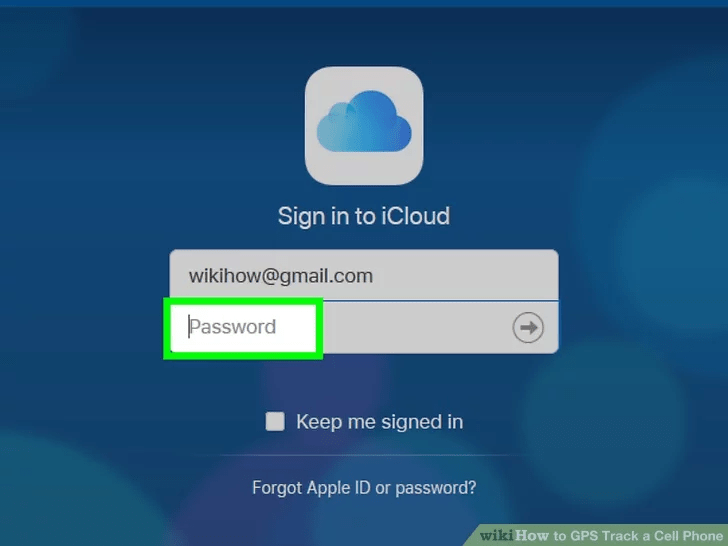The image size is (728, 546).
Task: Click the wikiHow logo in the watermark
Action: coord(514,535)
